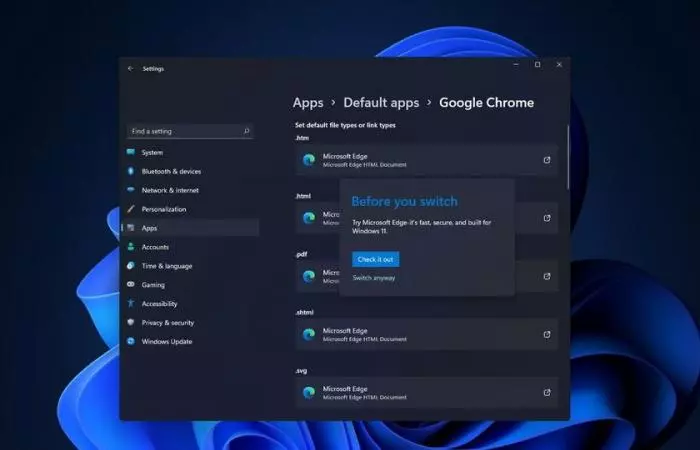Viewport: 700px width, 450px height.
Task: Click the Google Chrome breadcrumb title
Action: pyautogui.click(x=487, y=103)
